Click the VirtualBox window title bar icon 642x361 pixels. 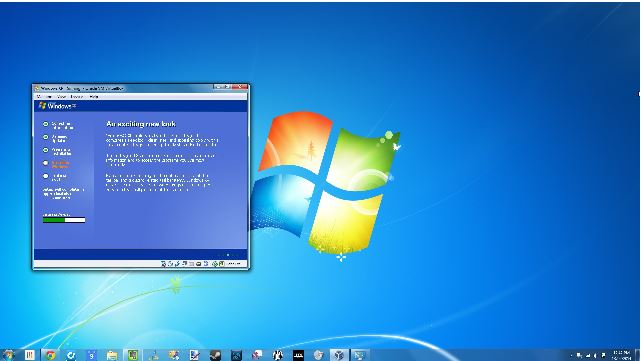(37, 88)
